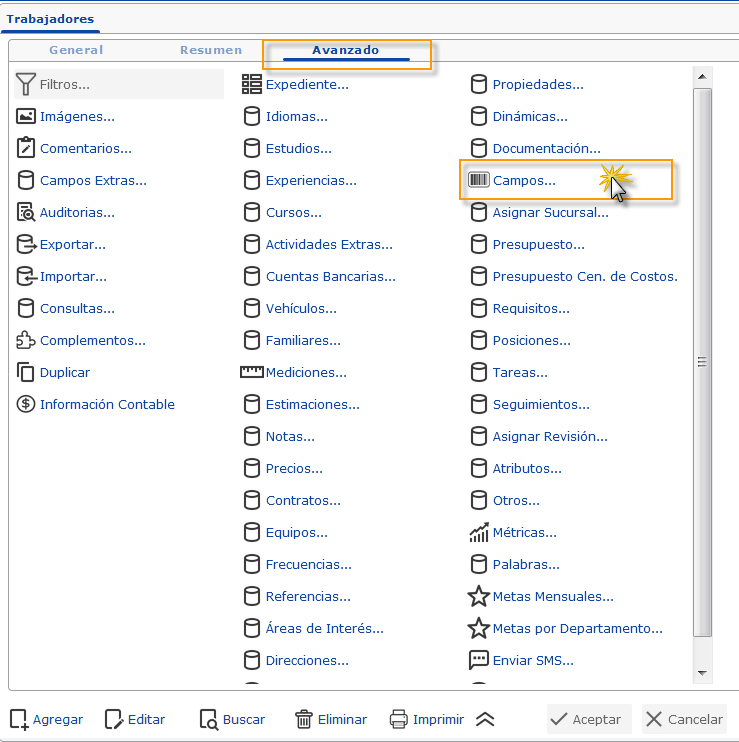Click the Información Contable dollar icon
The height and width of the screenshot is (742, 739).
coord(26,405)
